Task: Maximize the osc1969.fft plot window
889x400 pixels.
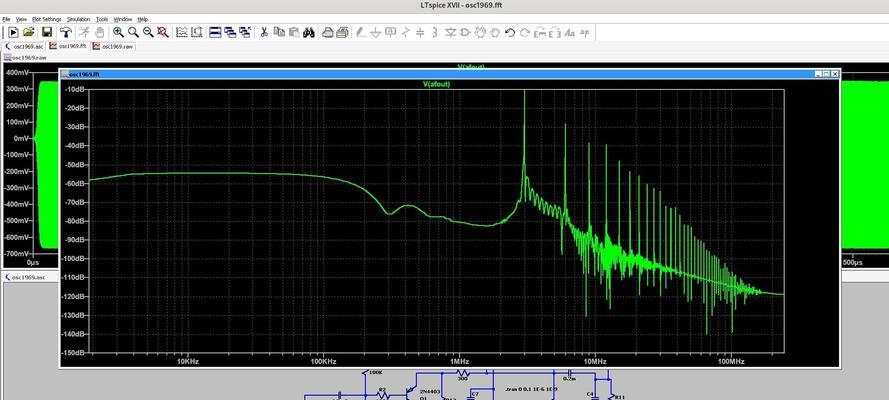Action: click(x=826, y=74)
